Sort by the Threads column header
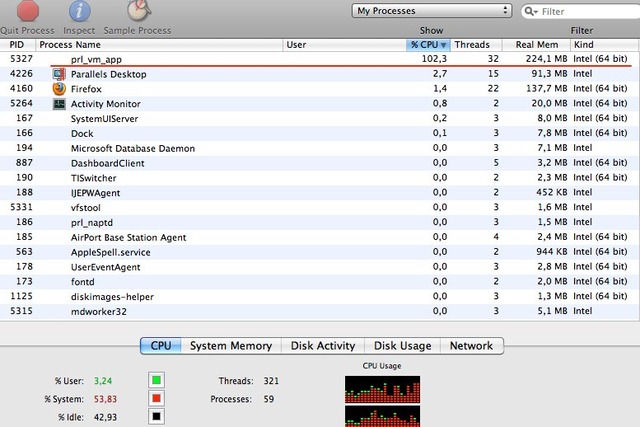 476,45
